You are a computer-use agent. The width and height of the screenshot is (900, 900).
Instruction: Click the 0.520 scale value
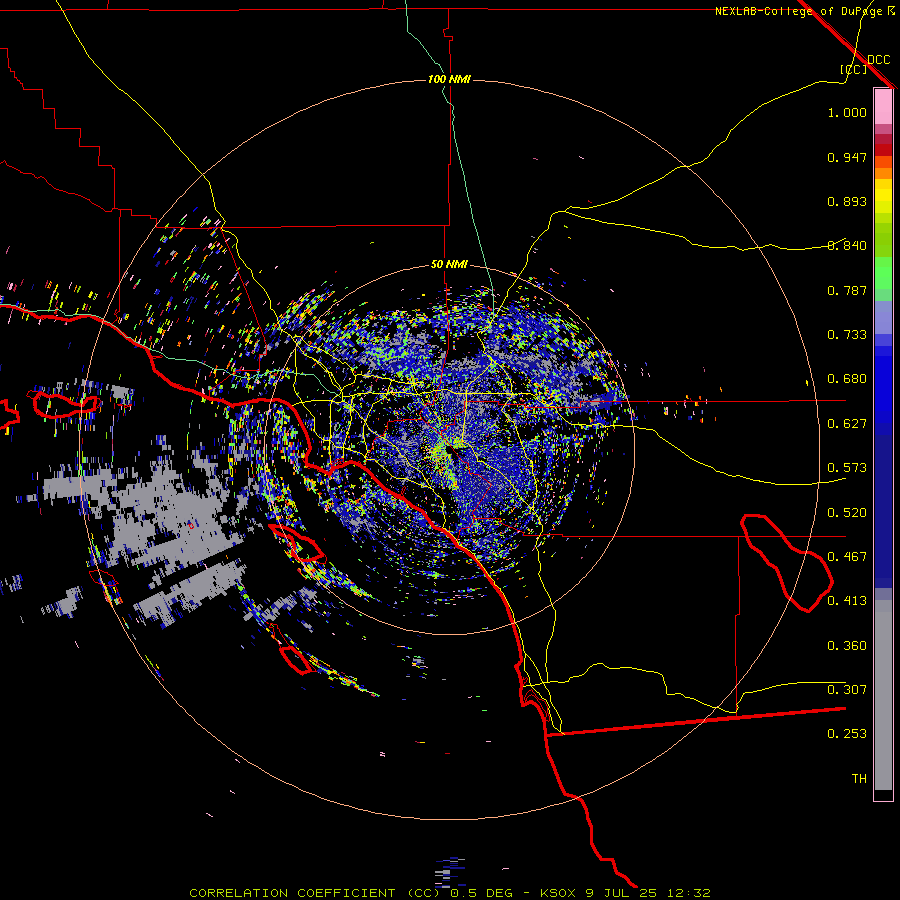pos(847,513)
